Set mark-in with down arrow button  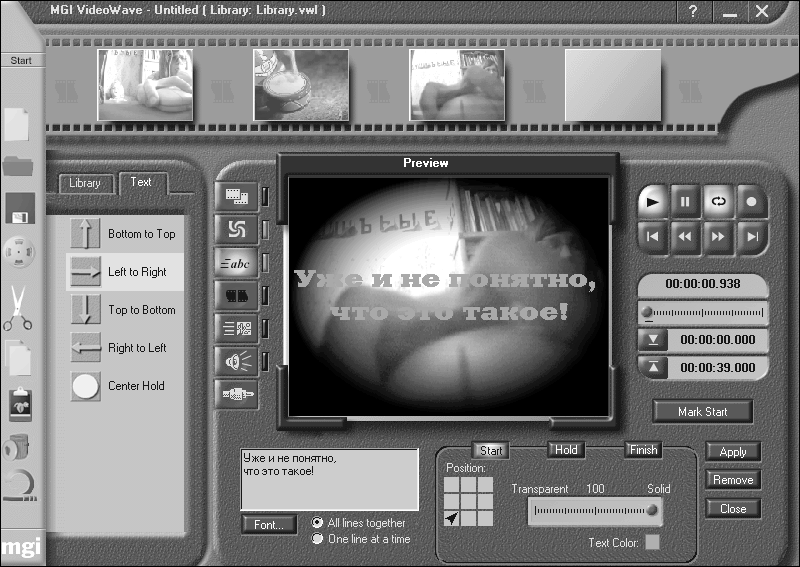pos(653,340)
